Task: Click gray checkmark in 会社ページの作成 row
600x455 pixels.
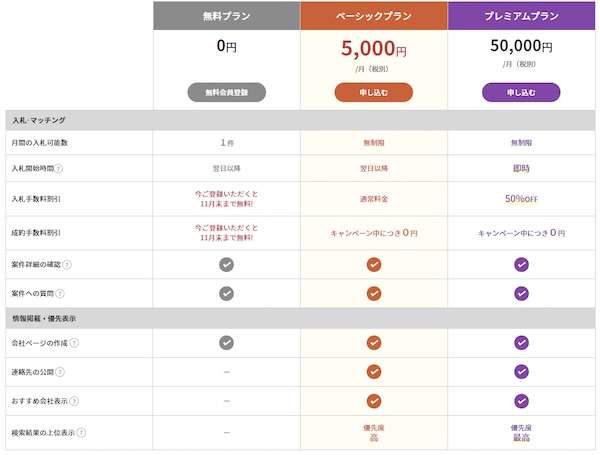Action: [x=226, y=343]
